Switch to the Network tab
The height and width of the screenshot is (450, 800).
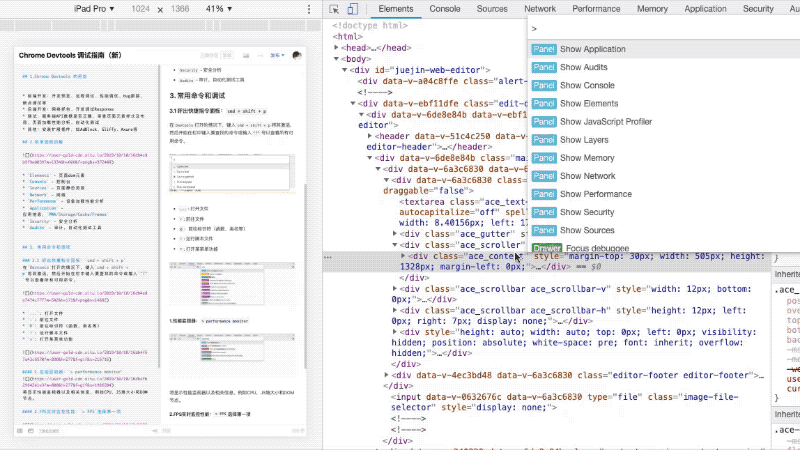click(540, 9)
